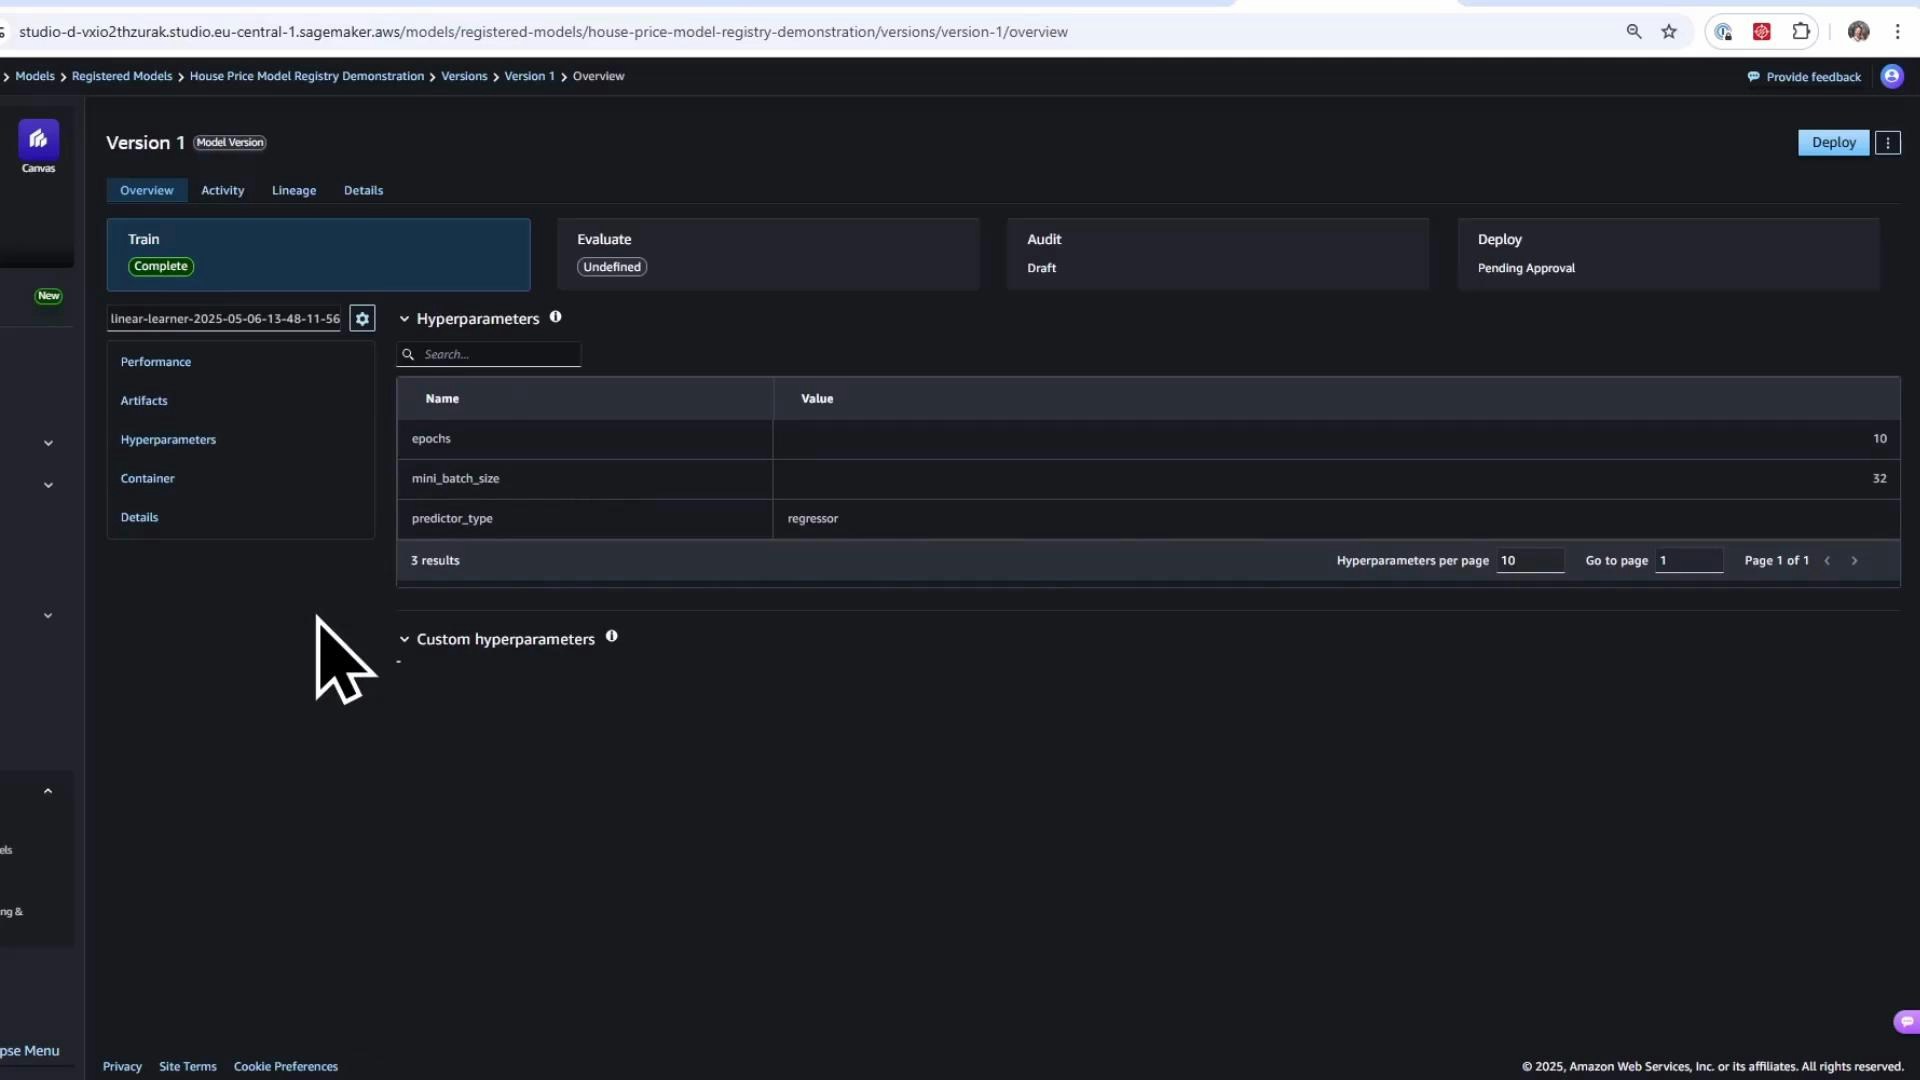The width and height of the screenshot is (1920, 1080).
Task: Click the Hyperparameters info icon
Action: (556, 317)
